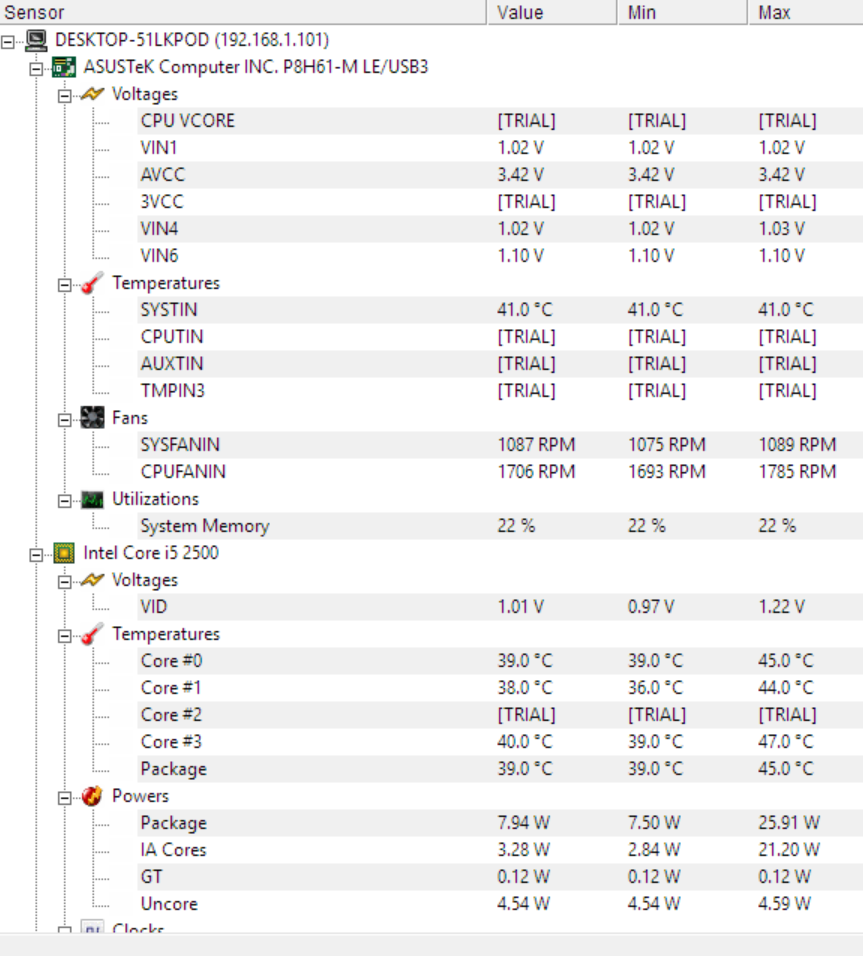This screenshot has width=863, height=956.
Task: Click the Sensor column header
Action: 243,12
